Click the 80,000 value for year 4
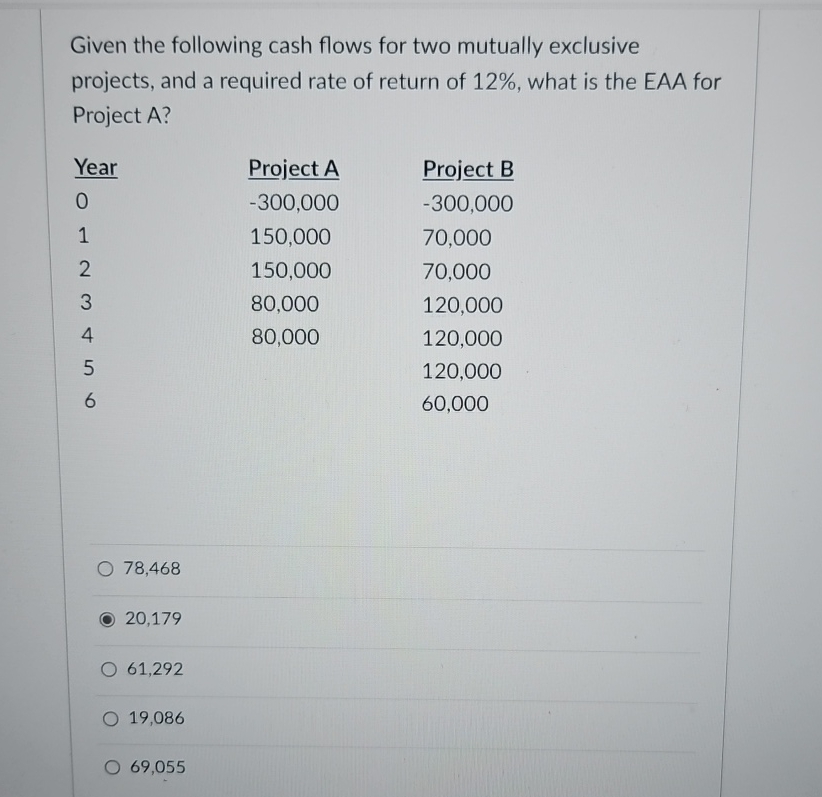This screenshot has width=822, height=797. [x=286, y=337]
